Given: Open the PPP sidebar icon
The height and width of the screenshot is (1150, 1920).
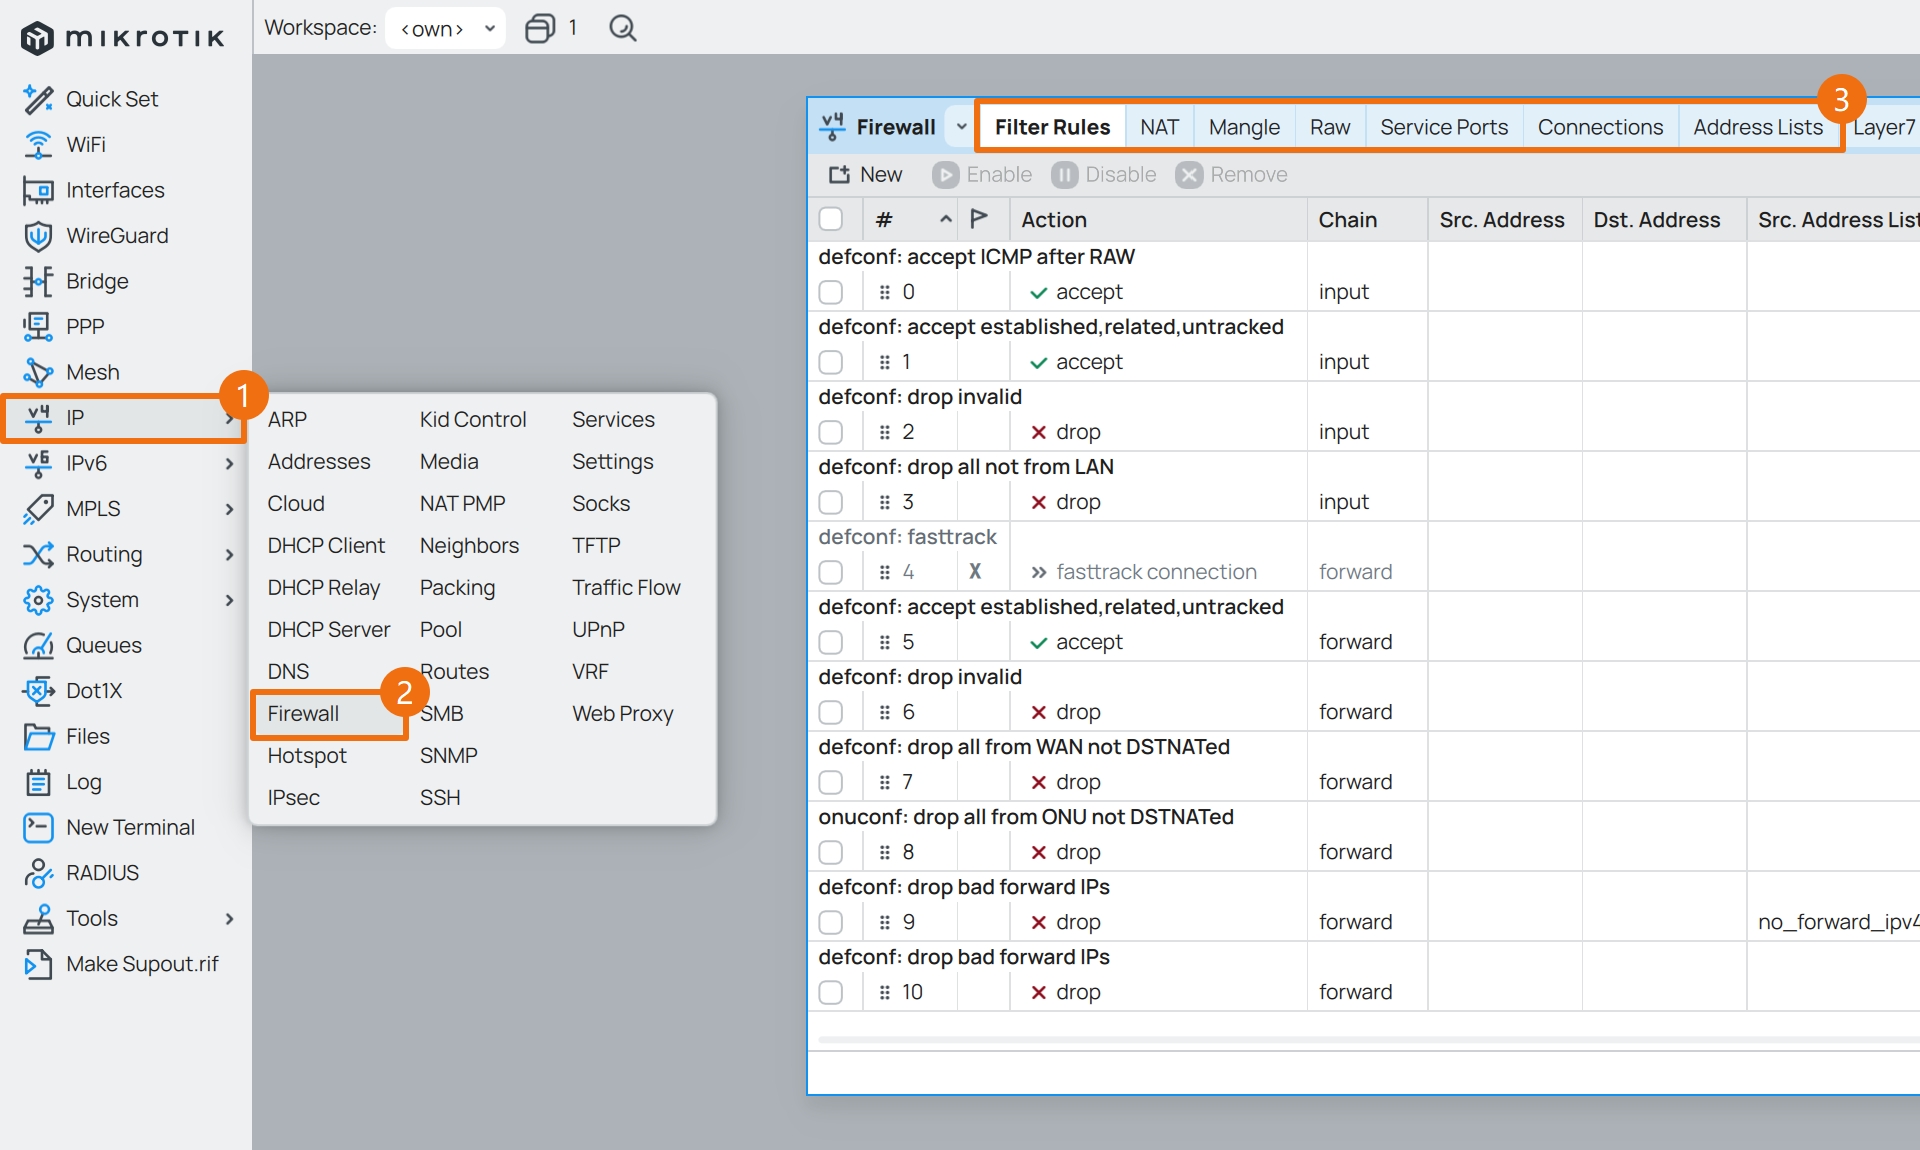Looking at the screenshot, I should [38, 327].
